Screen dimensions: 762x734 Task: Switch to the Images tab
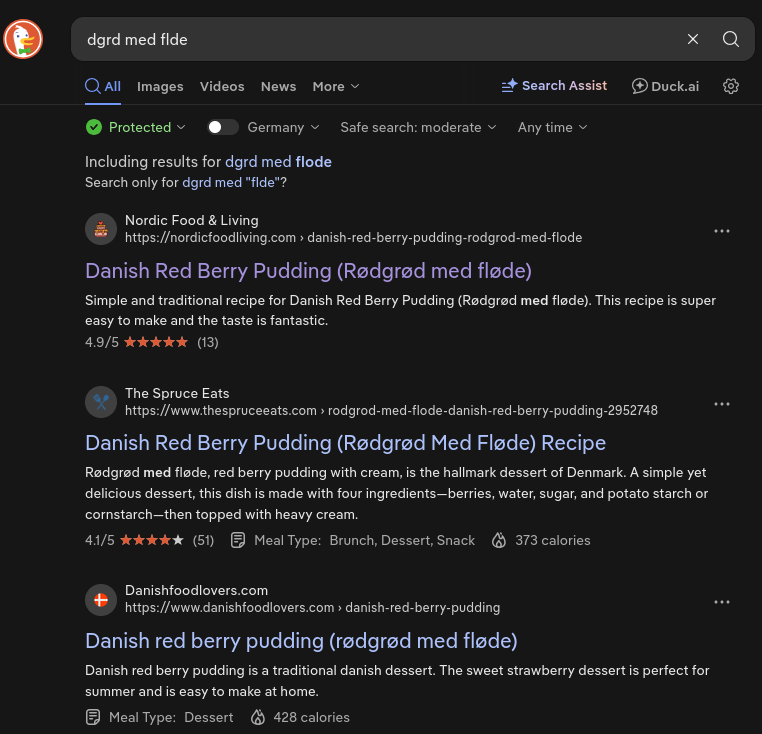(x=160, y=87)
